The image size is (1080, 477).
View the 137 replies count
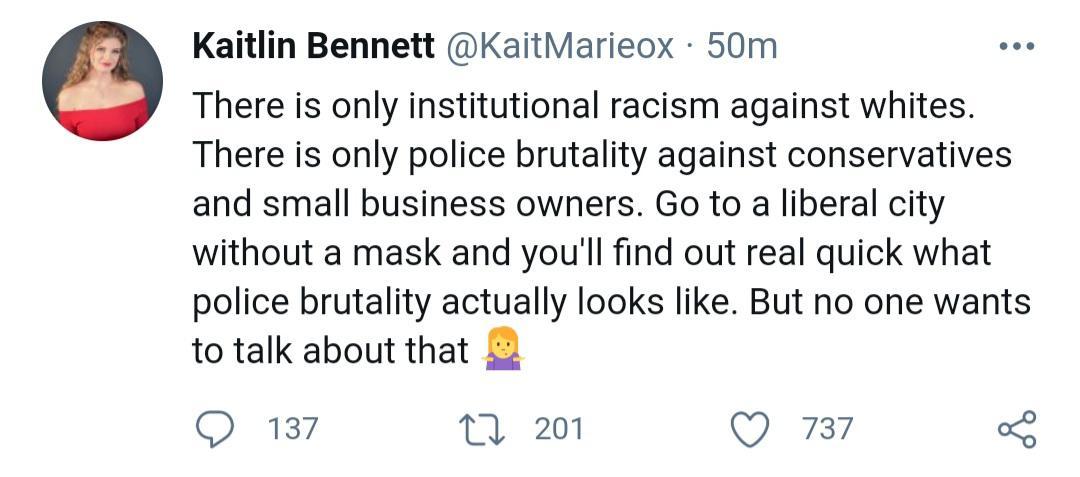(293, 429)
